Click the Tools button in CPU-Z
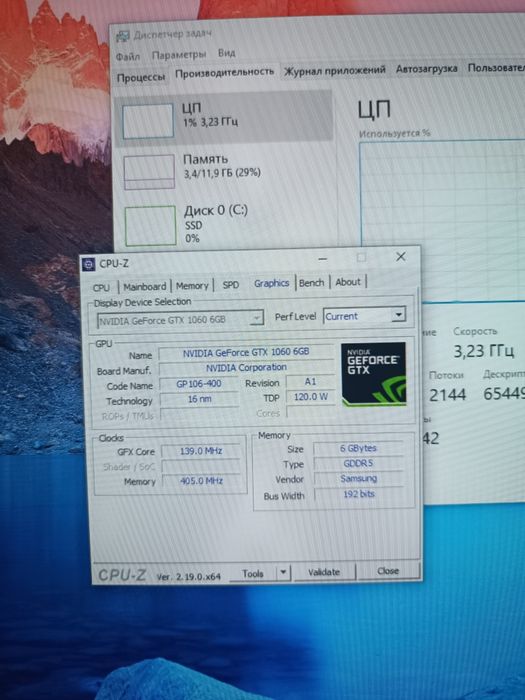The width and height of the screenshot is (525, 700). (253, 574)
